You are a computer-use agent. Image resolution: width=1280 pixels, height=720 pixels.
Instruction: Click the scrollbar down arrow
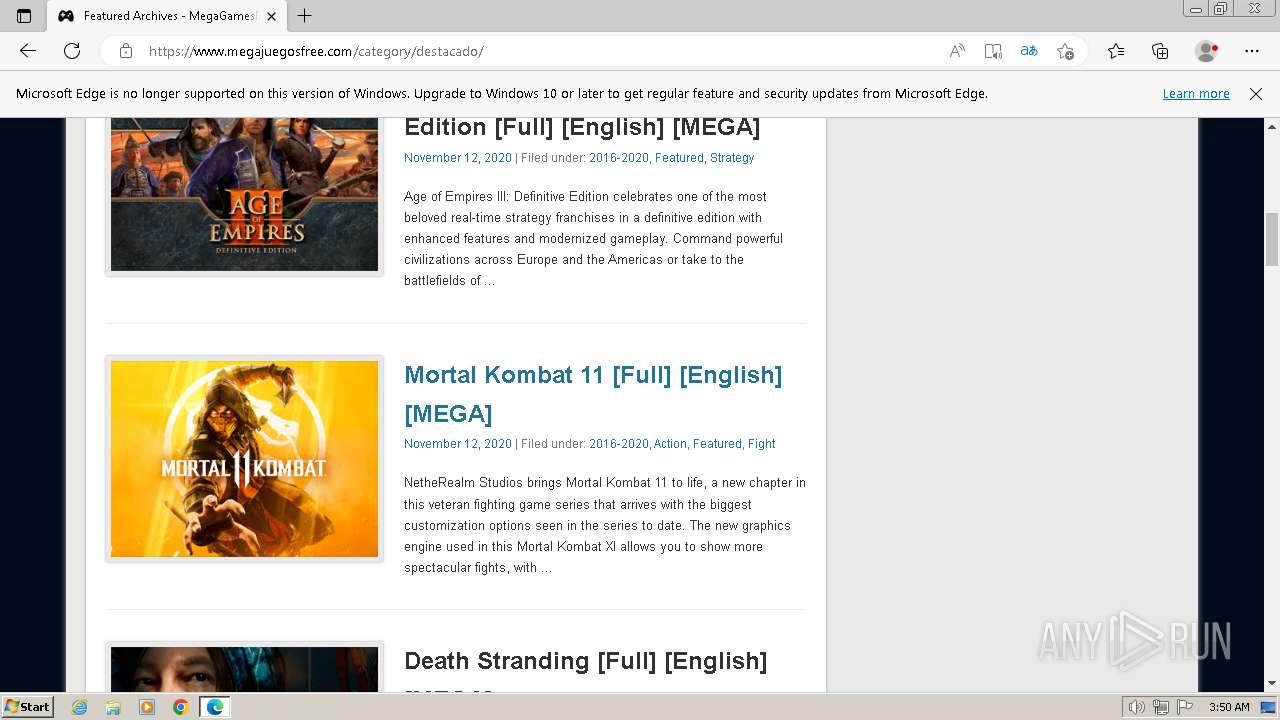click(1272, 684)
